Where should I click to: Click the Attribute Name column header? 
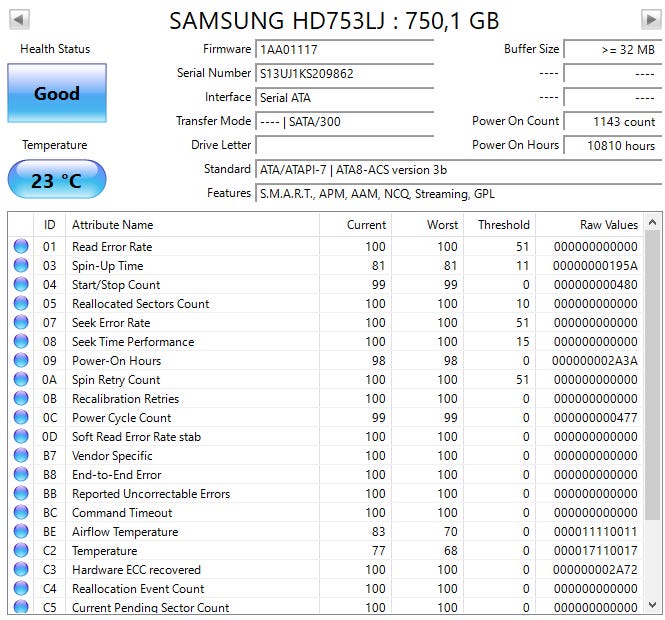192,224
